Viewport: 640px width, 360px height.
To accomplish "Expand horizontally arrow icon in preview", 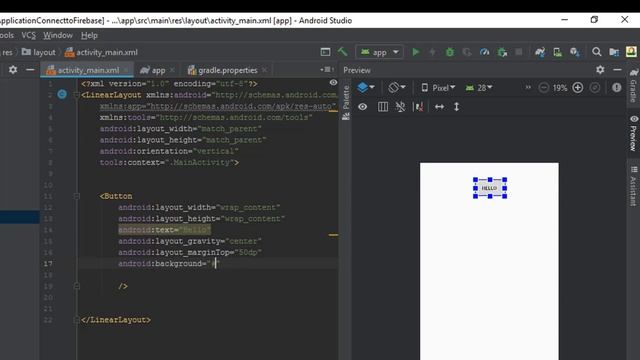I will [x=440, y=107].
